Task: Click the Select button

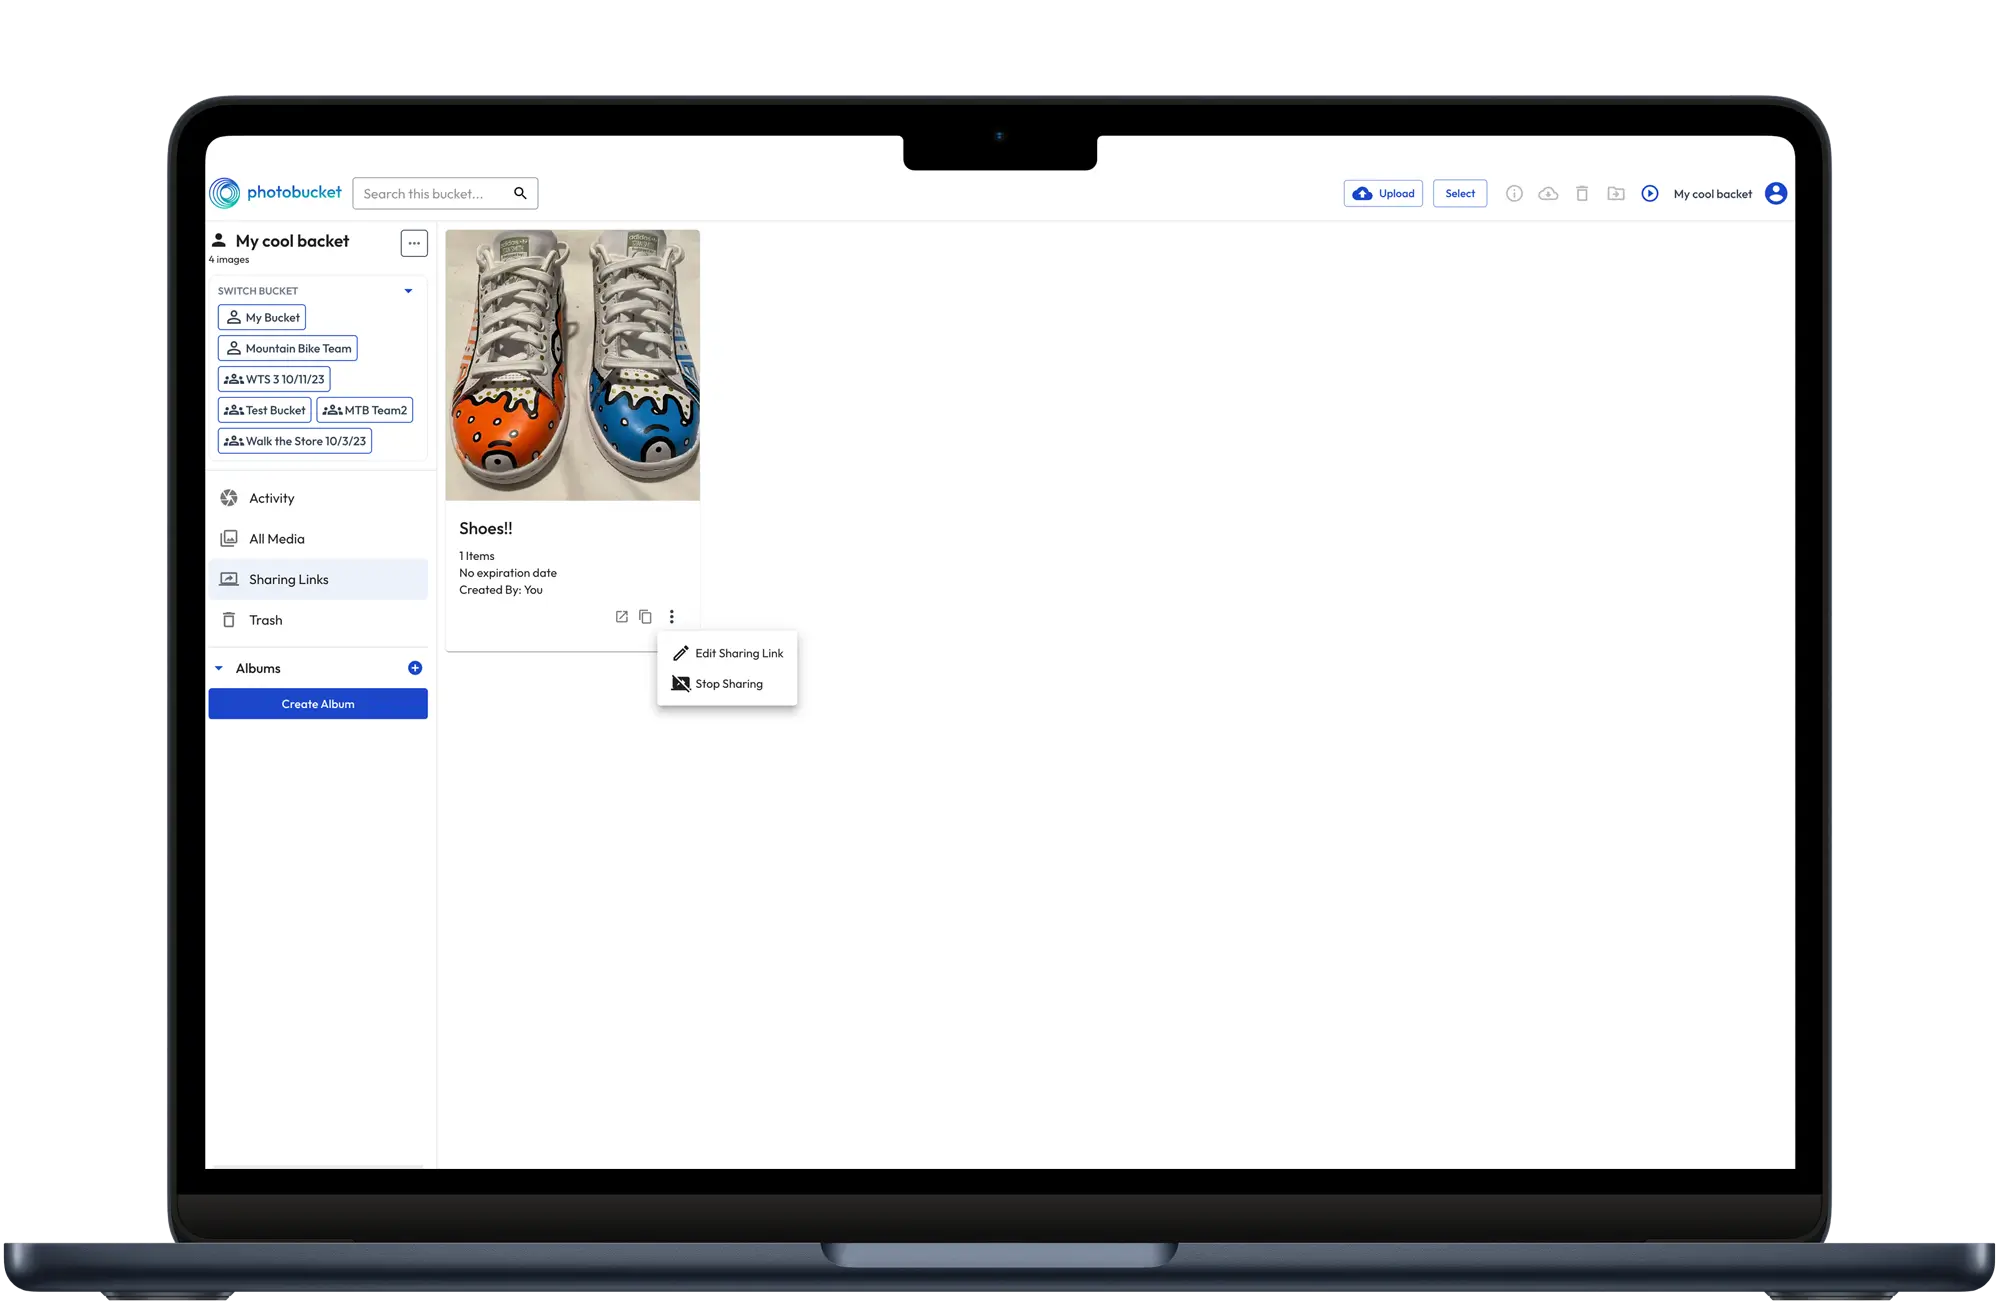Action: tap(1460, 193)
